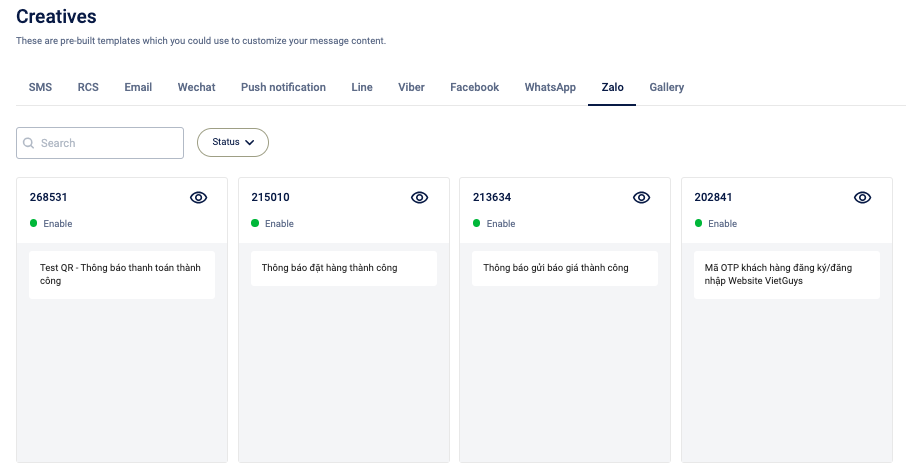Switch to the Viber tab
The height and width of the screenshot is (469, 906).
click(411, 87)
